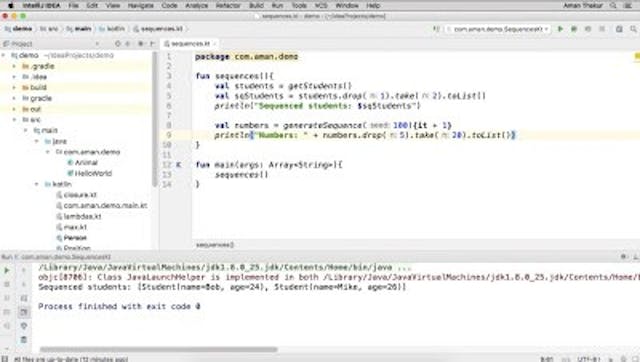Screen dimensions: 640x362
Task: Click the 'Process finished with exit code 0' output line
Action: pos(119,306)
